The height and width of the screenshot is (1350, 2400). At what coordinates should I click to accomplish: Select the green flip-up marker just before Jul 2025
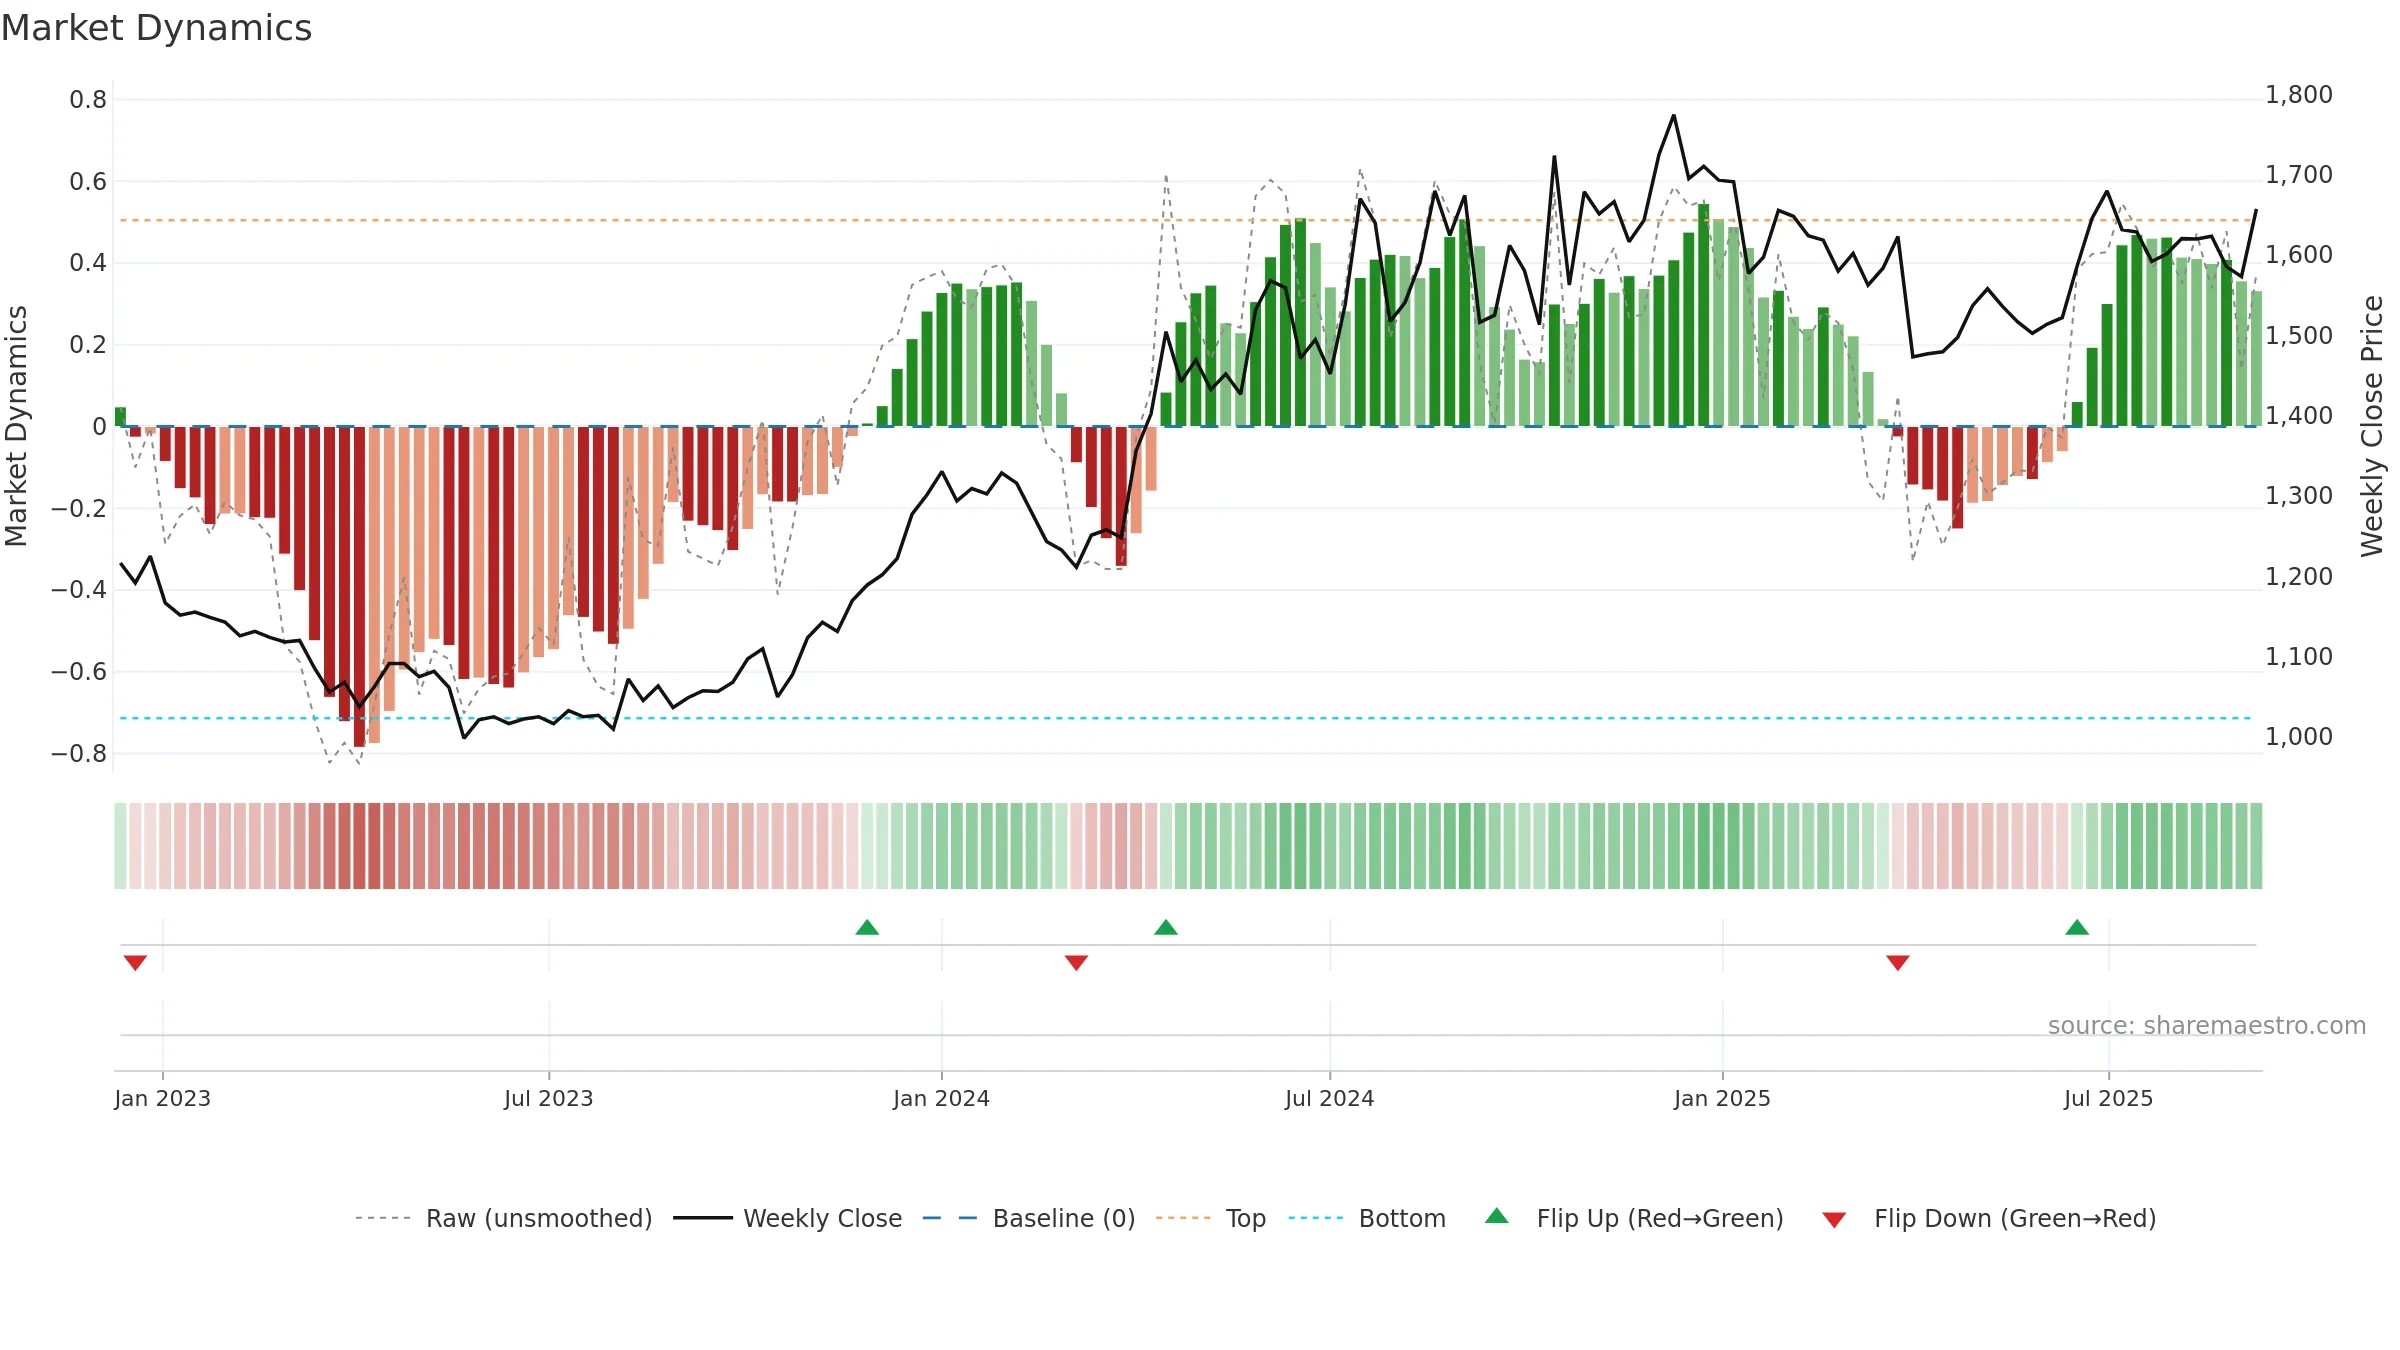[2077, 927]
